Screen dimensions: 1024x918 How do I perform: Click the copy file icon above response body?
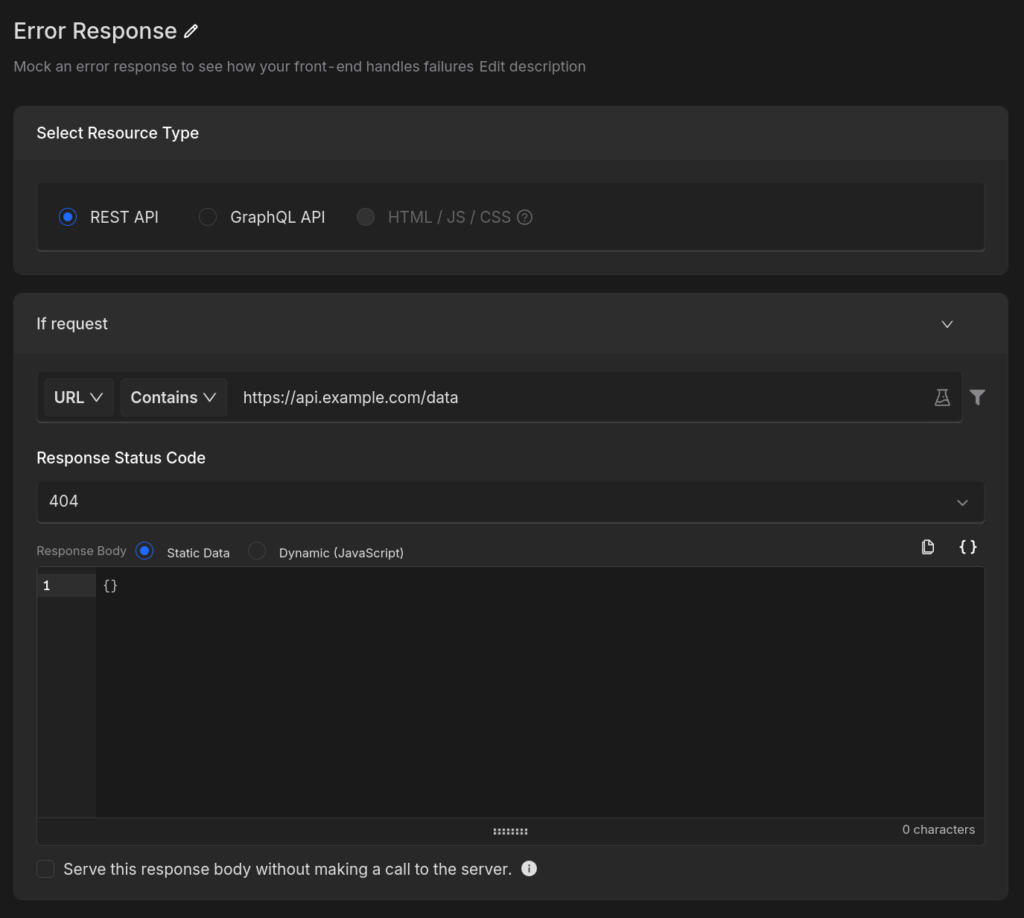pos(927,547)
